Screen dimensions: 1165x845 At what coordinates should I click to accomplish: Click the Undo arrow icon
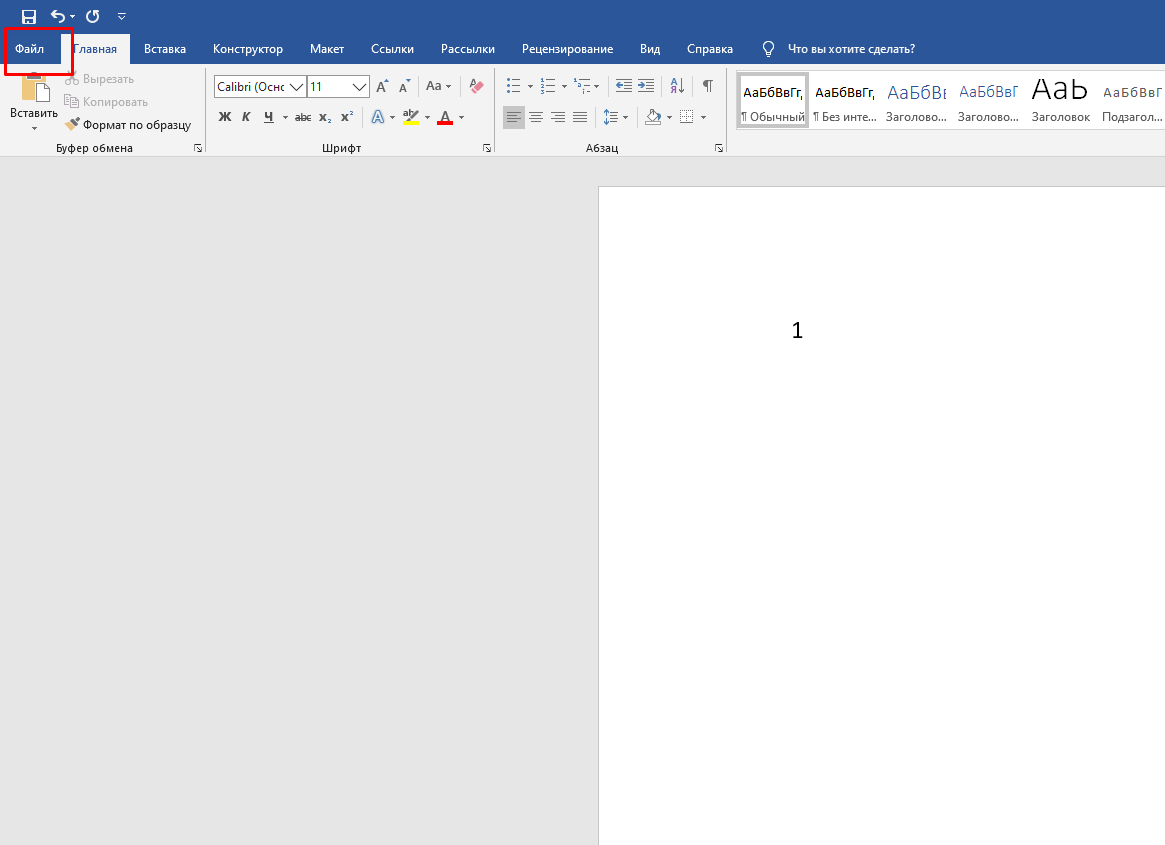58,16
